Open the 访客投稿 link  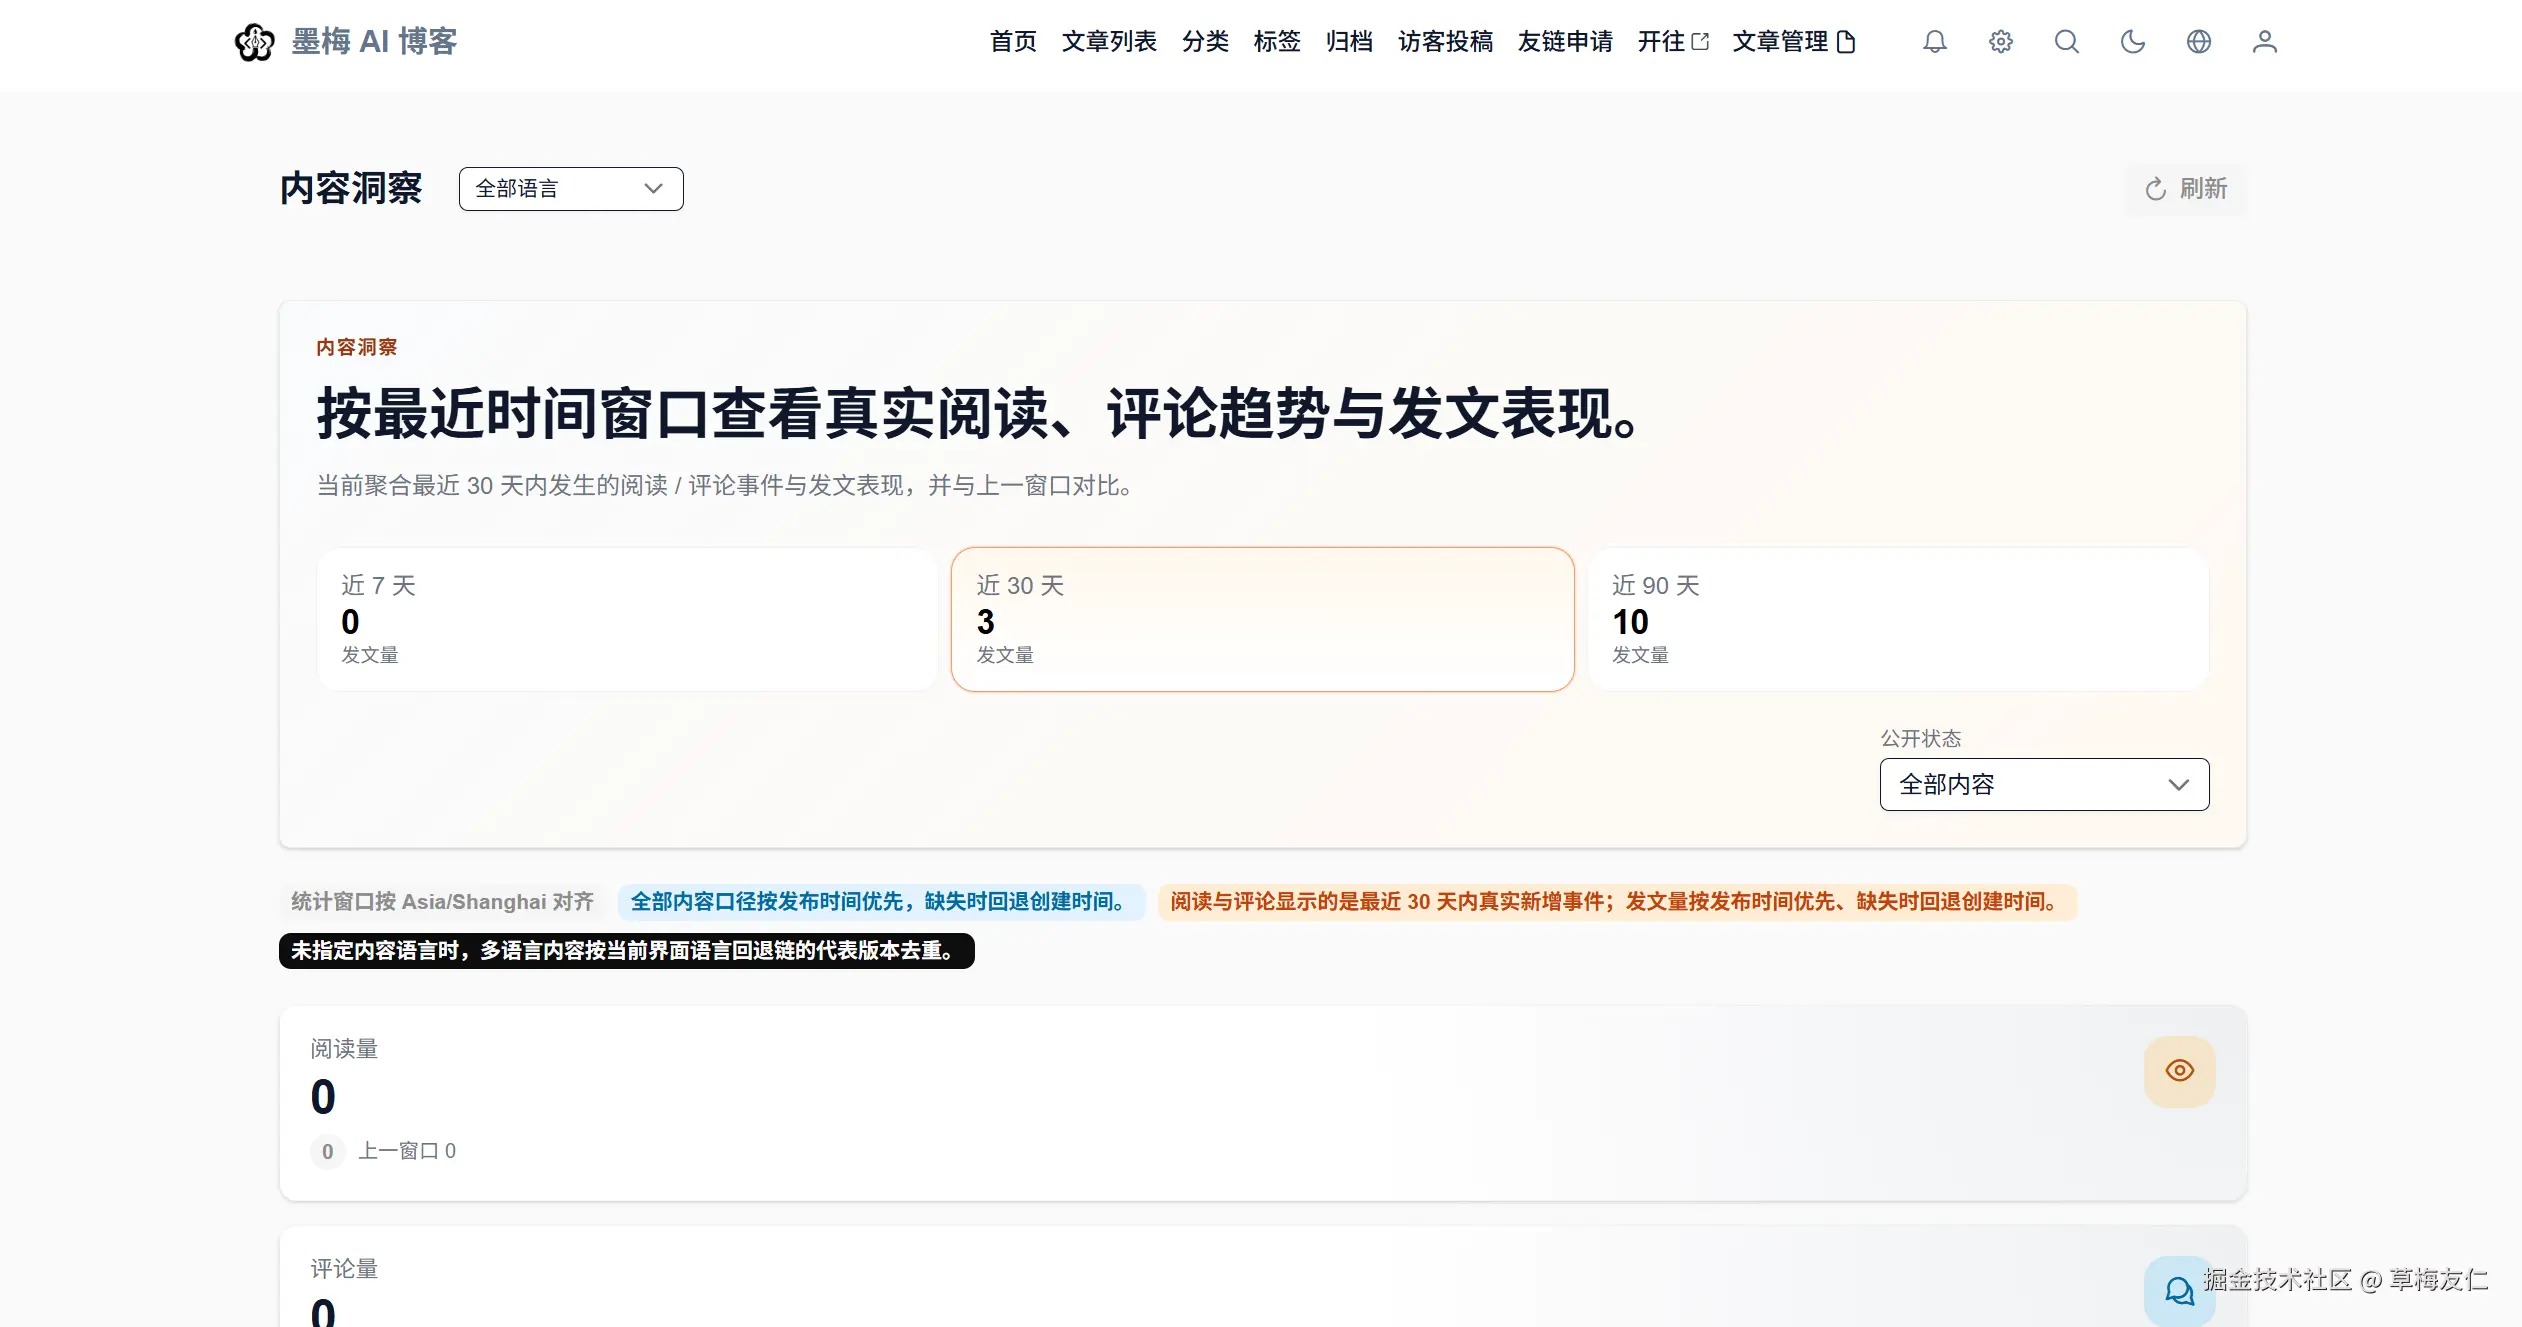pos(1445,42)
